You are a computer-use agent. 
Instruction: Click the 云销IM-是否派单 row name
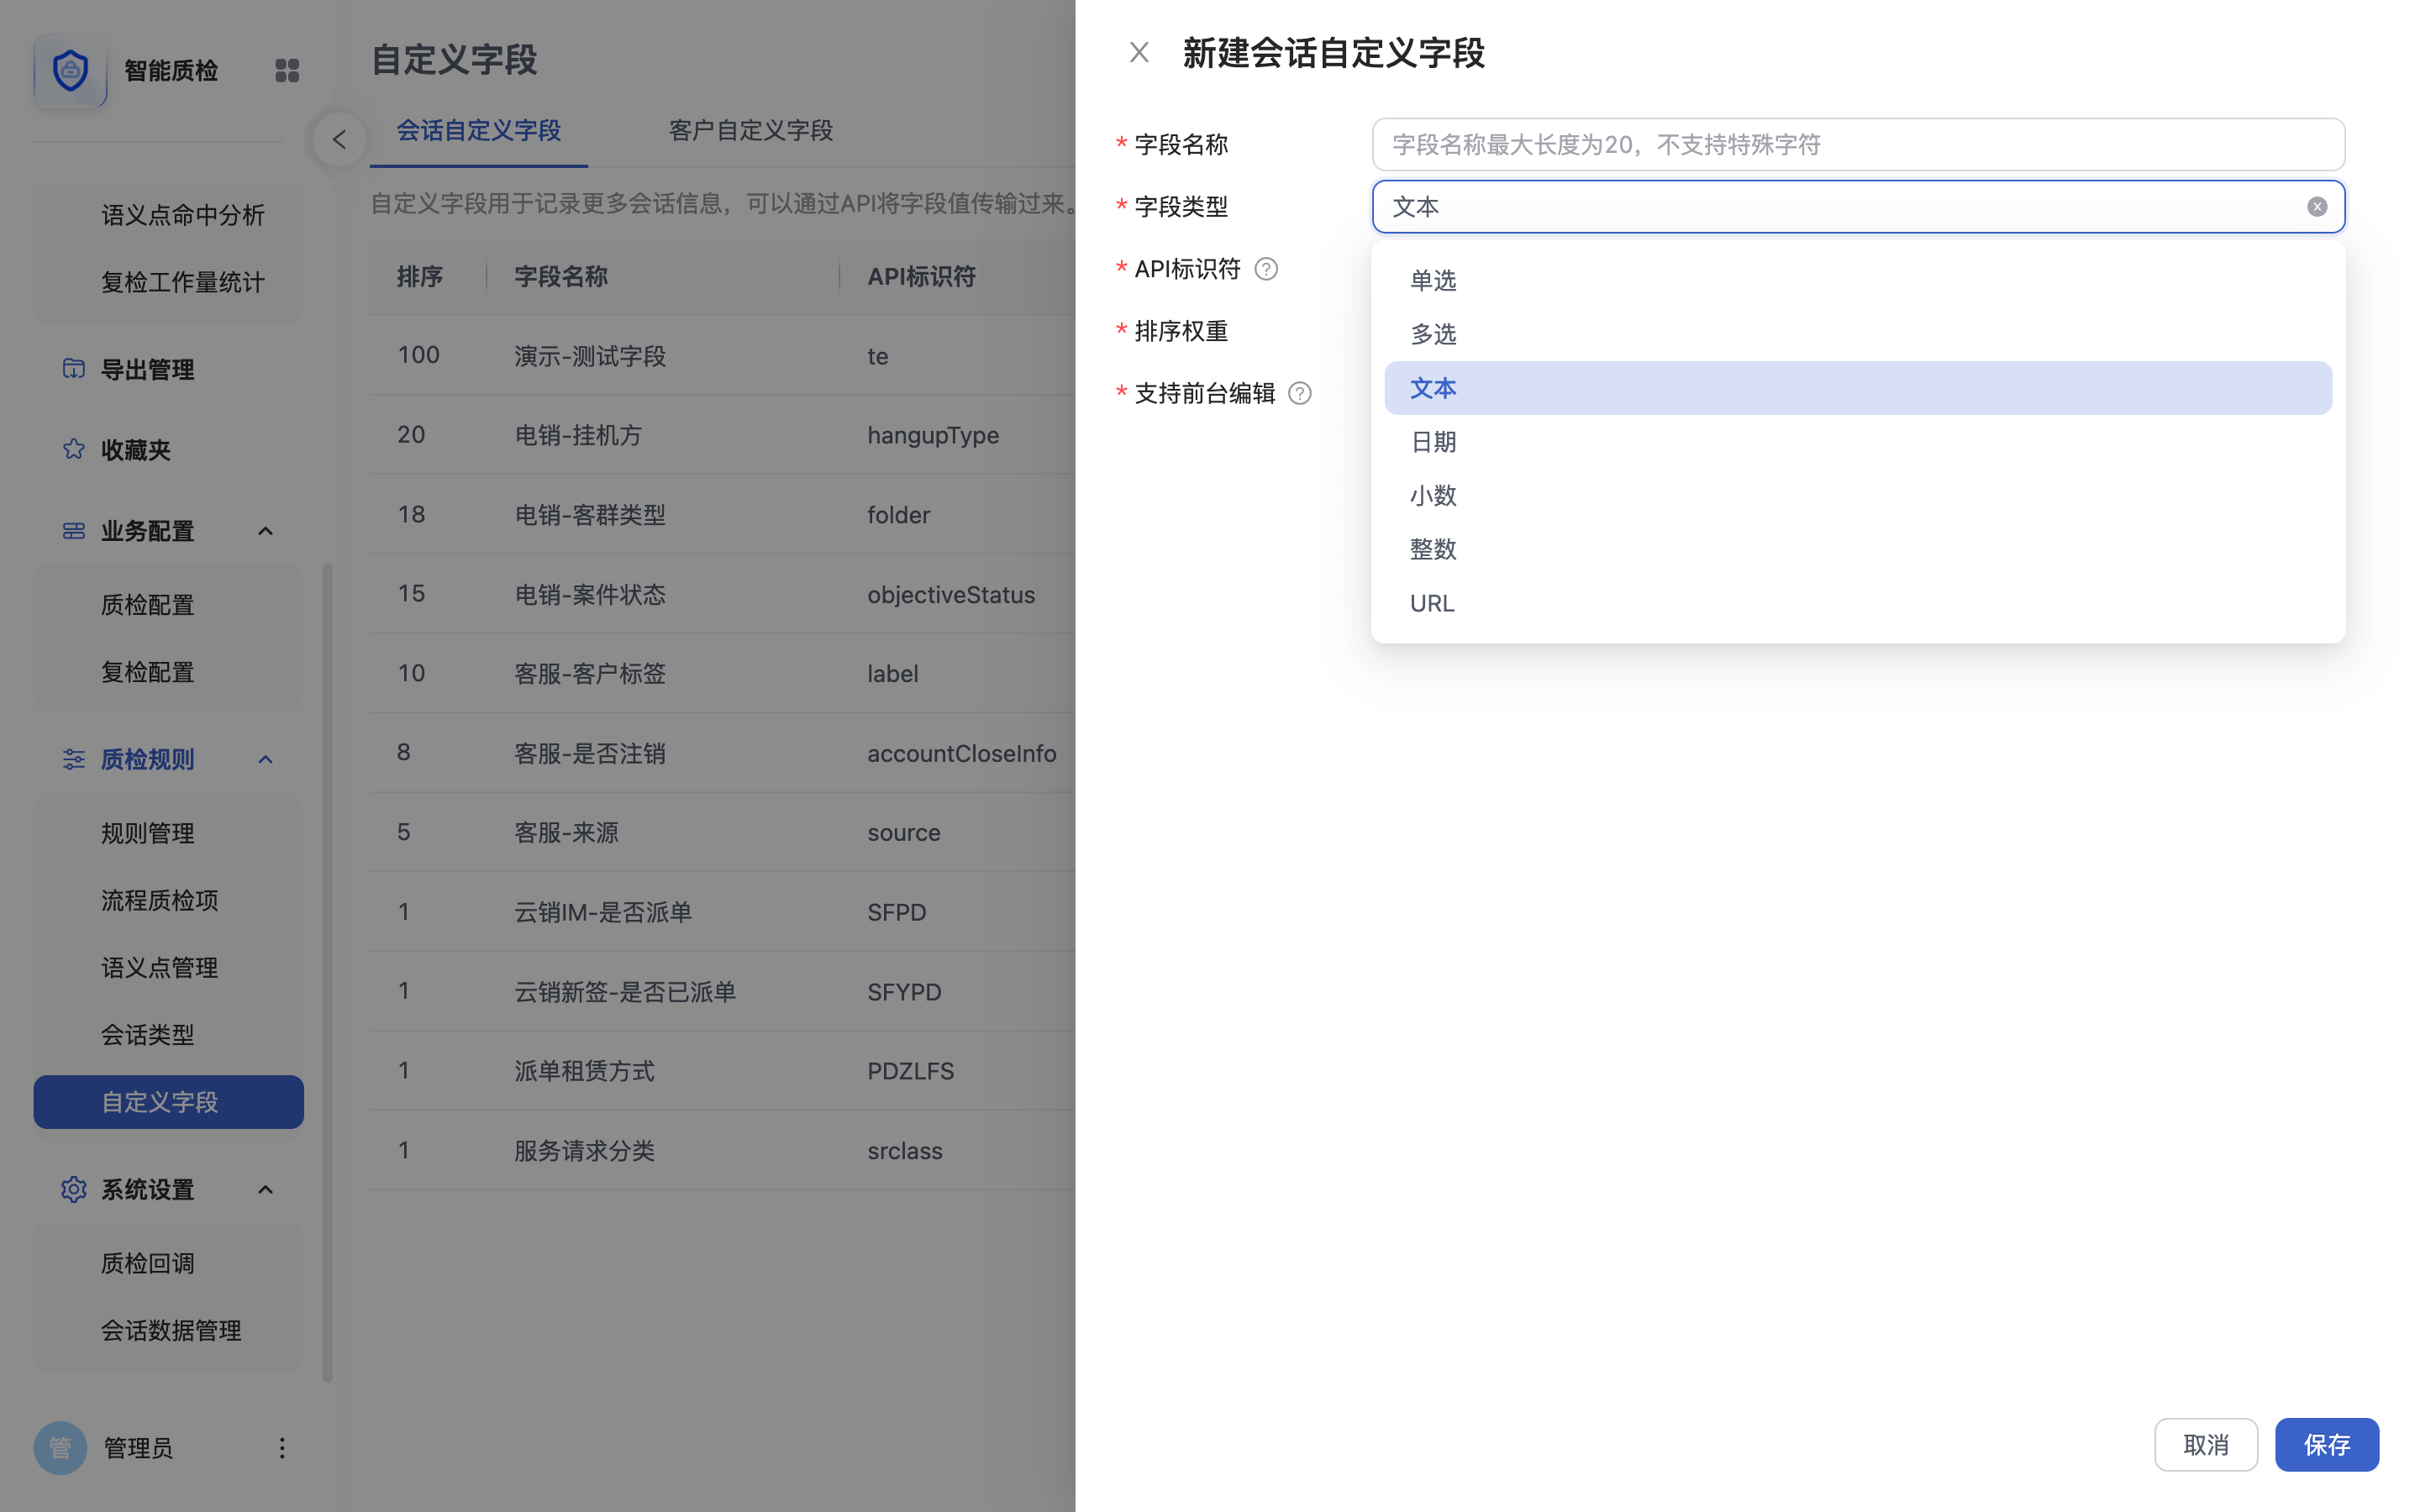click(x=603, y=912)
